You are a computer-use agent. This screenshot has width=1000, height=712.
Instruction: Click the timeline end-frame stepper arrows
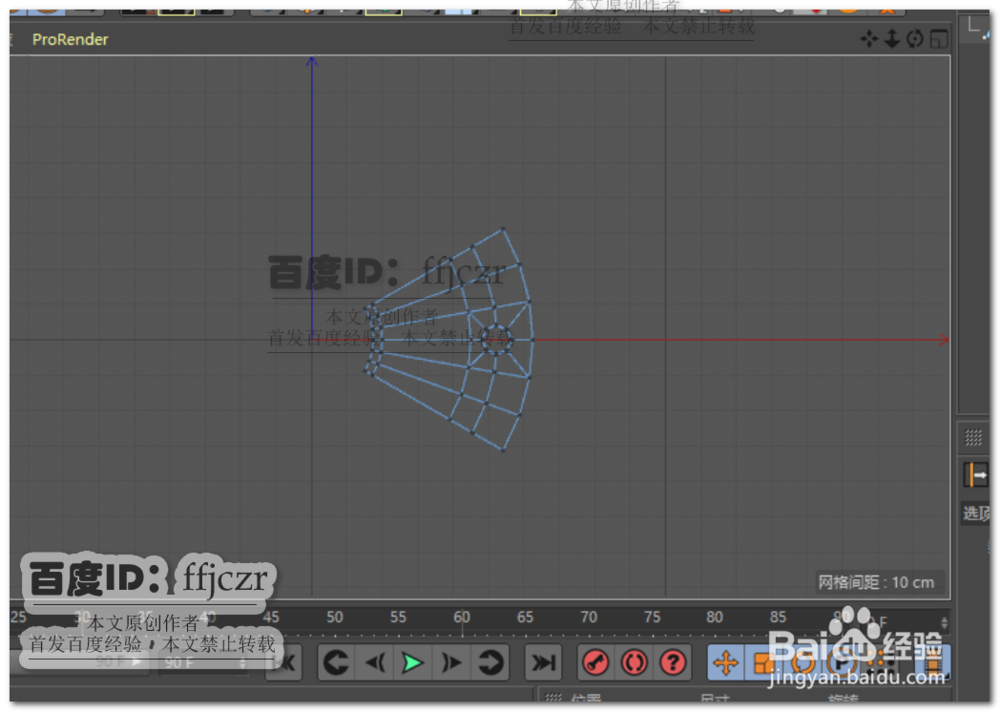(x=945, y=622)
